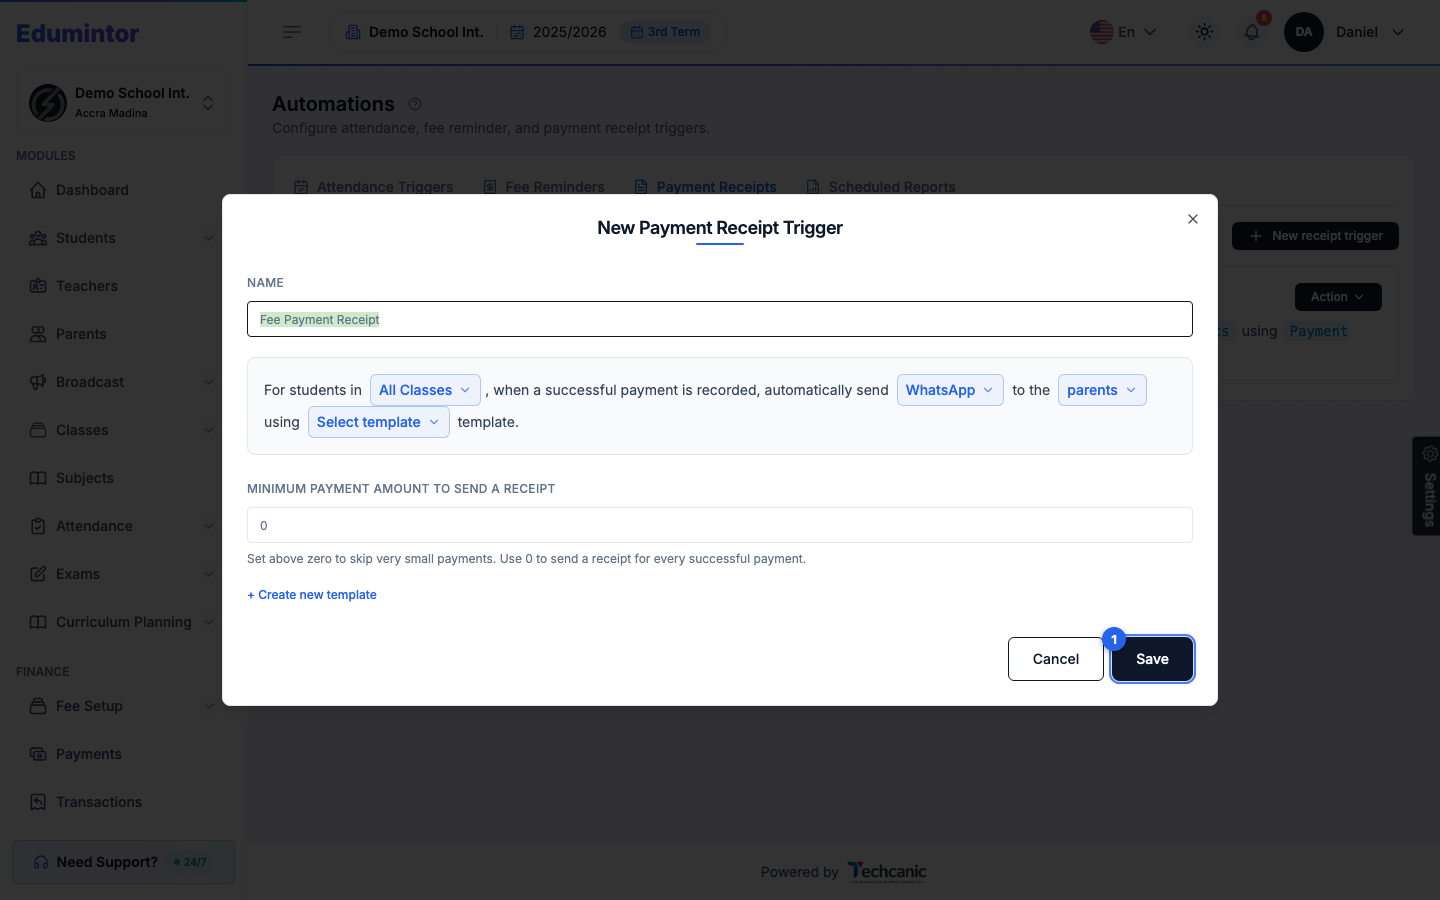The image size is (1440, 900).
Task: Click the Curriculum Planning book icon
Action: tap(38, 622)
